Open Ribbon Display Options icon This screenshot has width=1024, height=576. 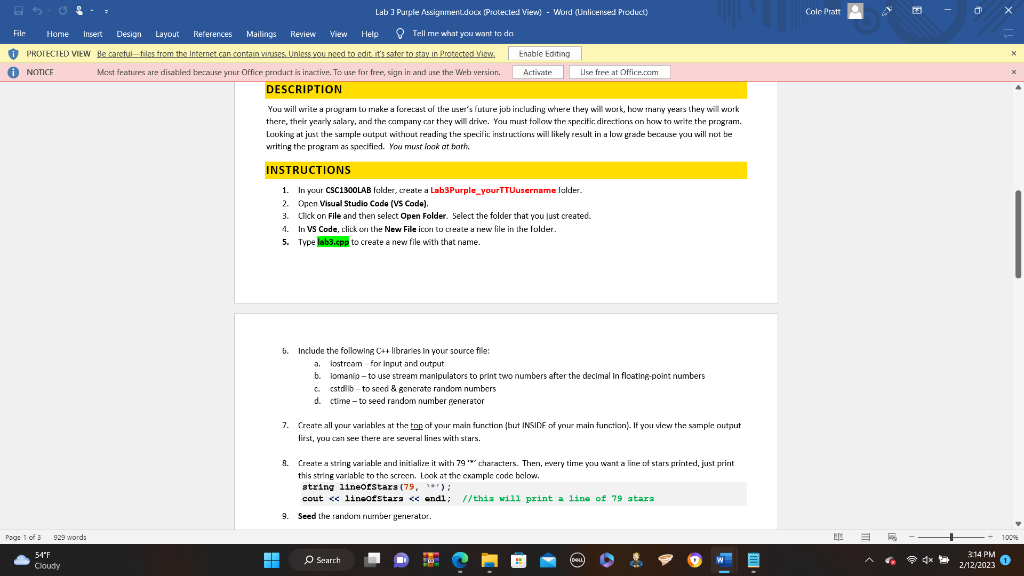[917, 11]
